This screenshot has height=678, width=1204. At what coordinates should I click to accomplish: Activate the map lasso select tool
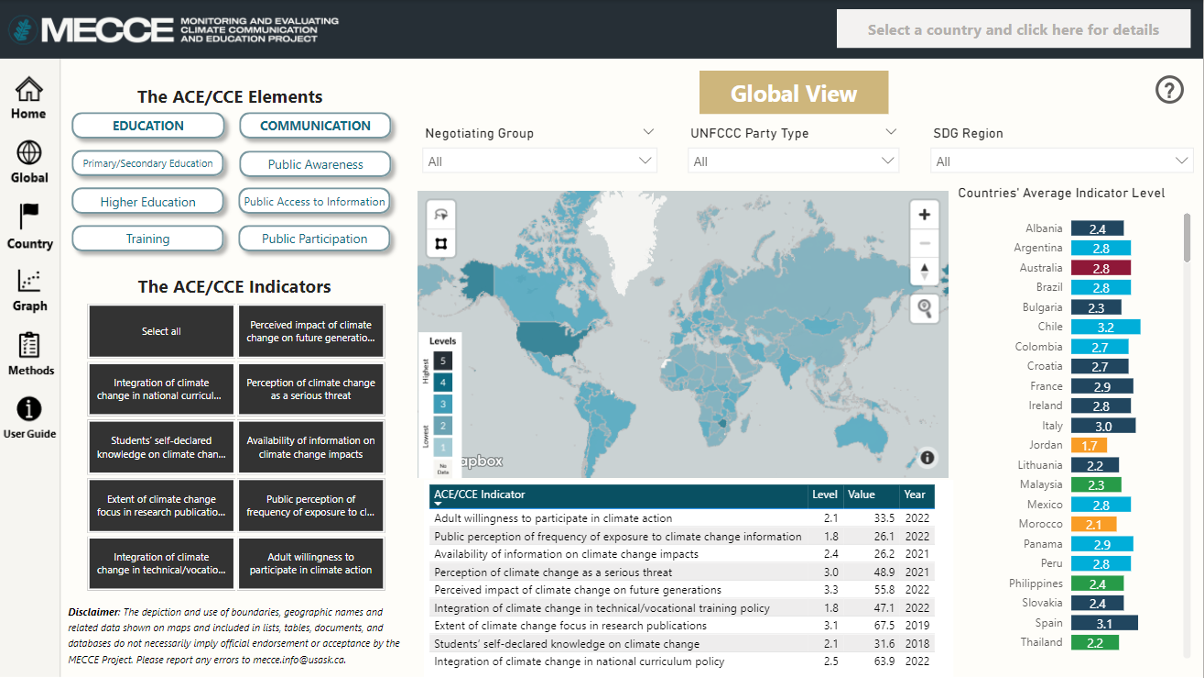(440, 215)
